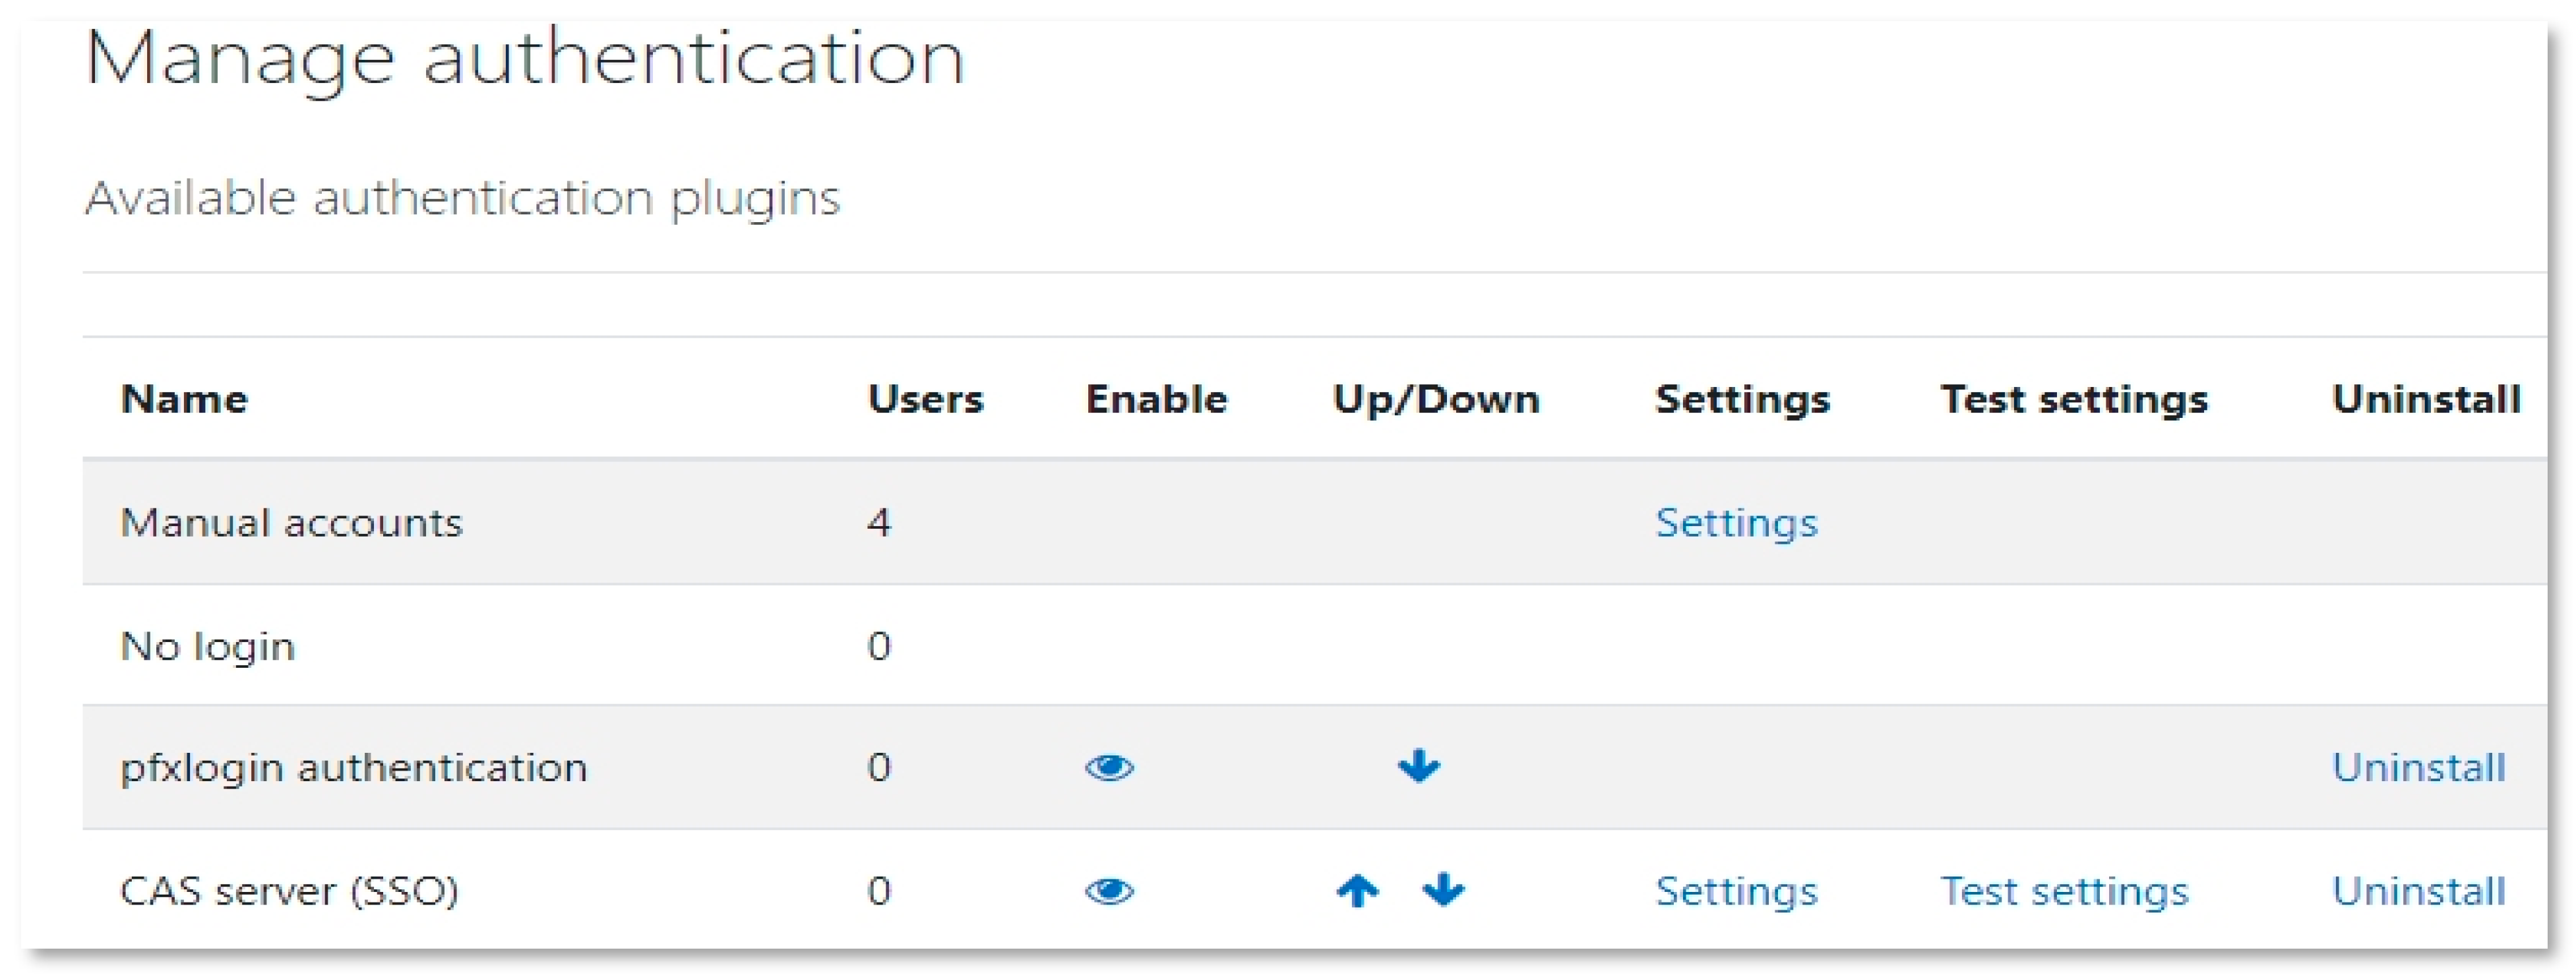
Task: Click Test settings for CAS server
Action: pos(2064,891)
